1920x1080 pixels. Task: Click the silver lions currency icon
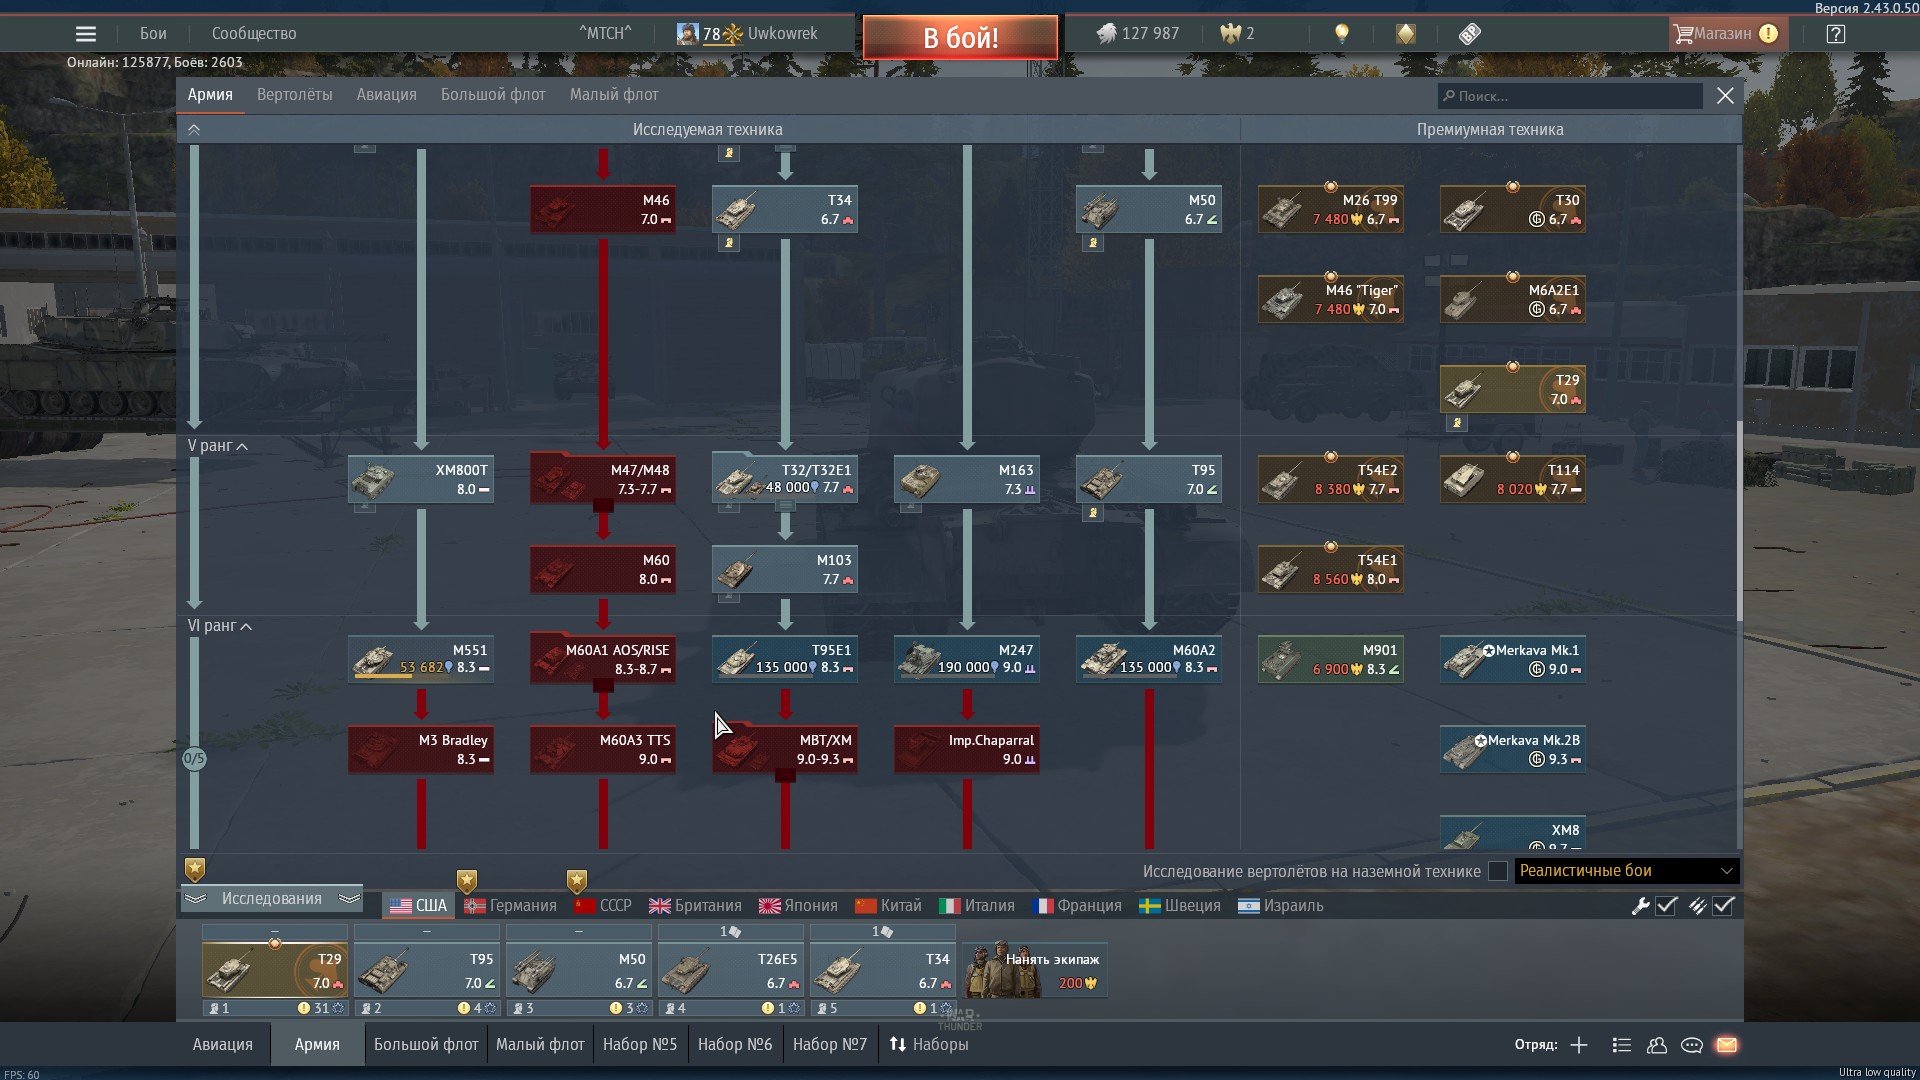[1105, 34]
